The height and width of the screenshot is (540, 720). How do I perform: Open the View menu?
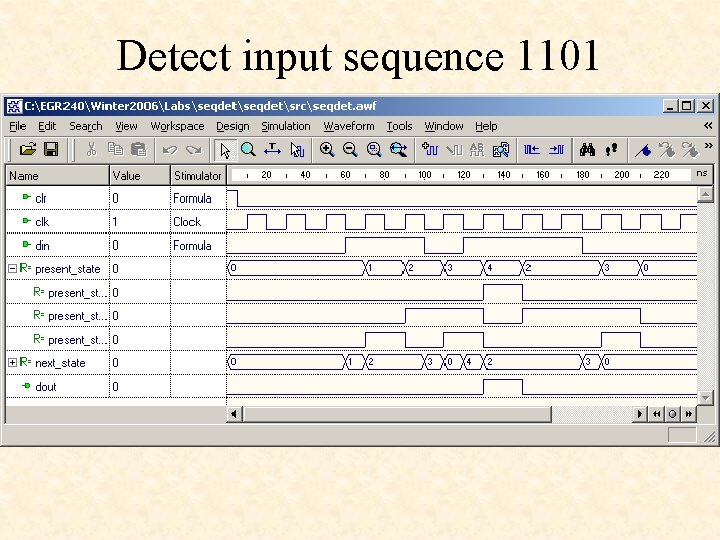tap(126, 126)
